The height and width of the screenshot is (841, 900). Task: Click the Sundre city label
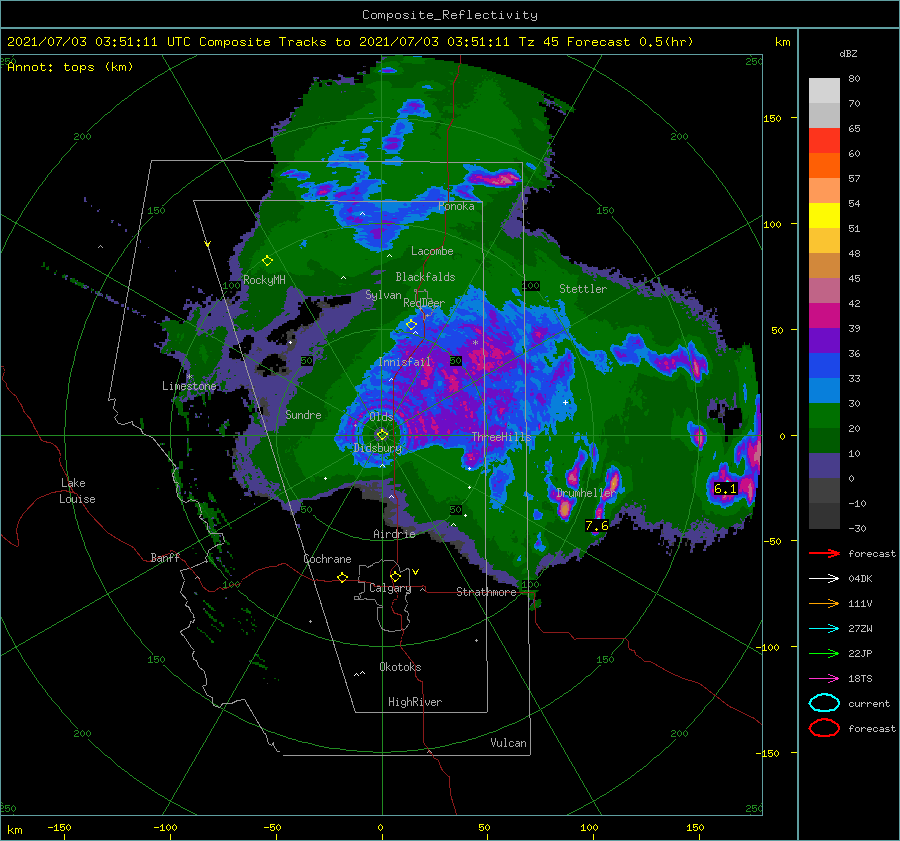[x=303, y=414]
